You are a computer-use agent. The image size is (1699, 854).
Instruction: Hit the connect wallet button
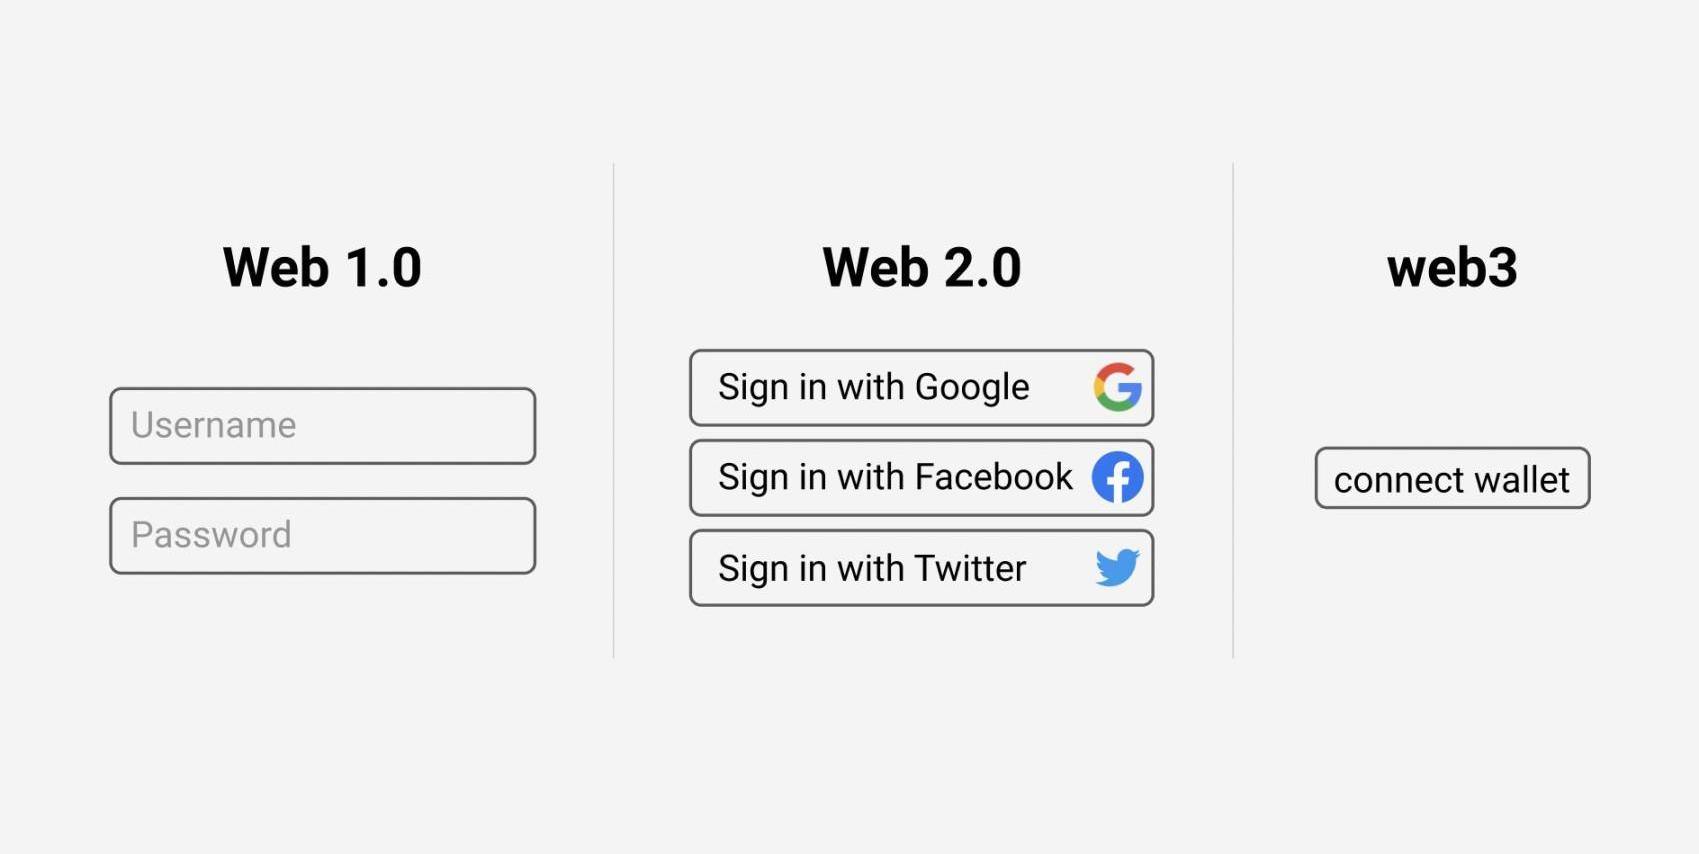[1452, 478]
